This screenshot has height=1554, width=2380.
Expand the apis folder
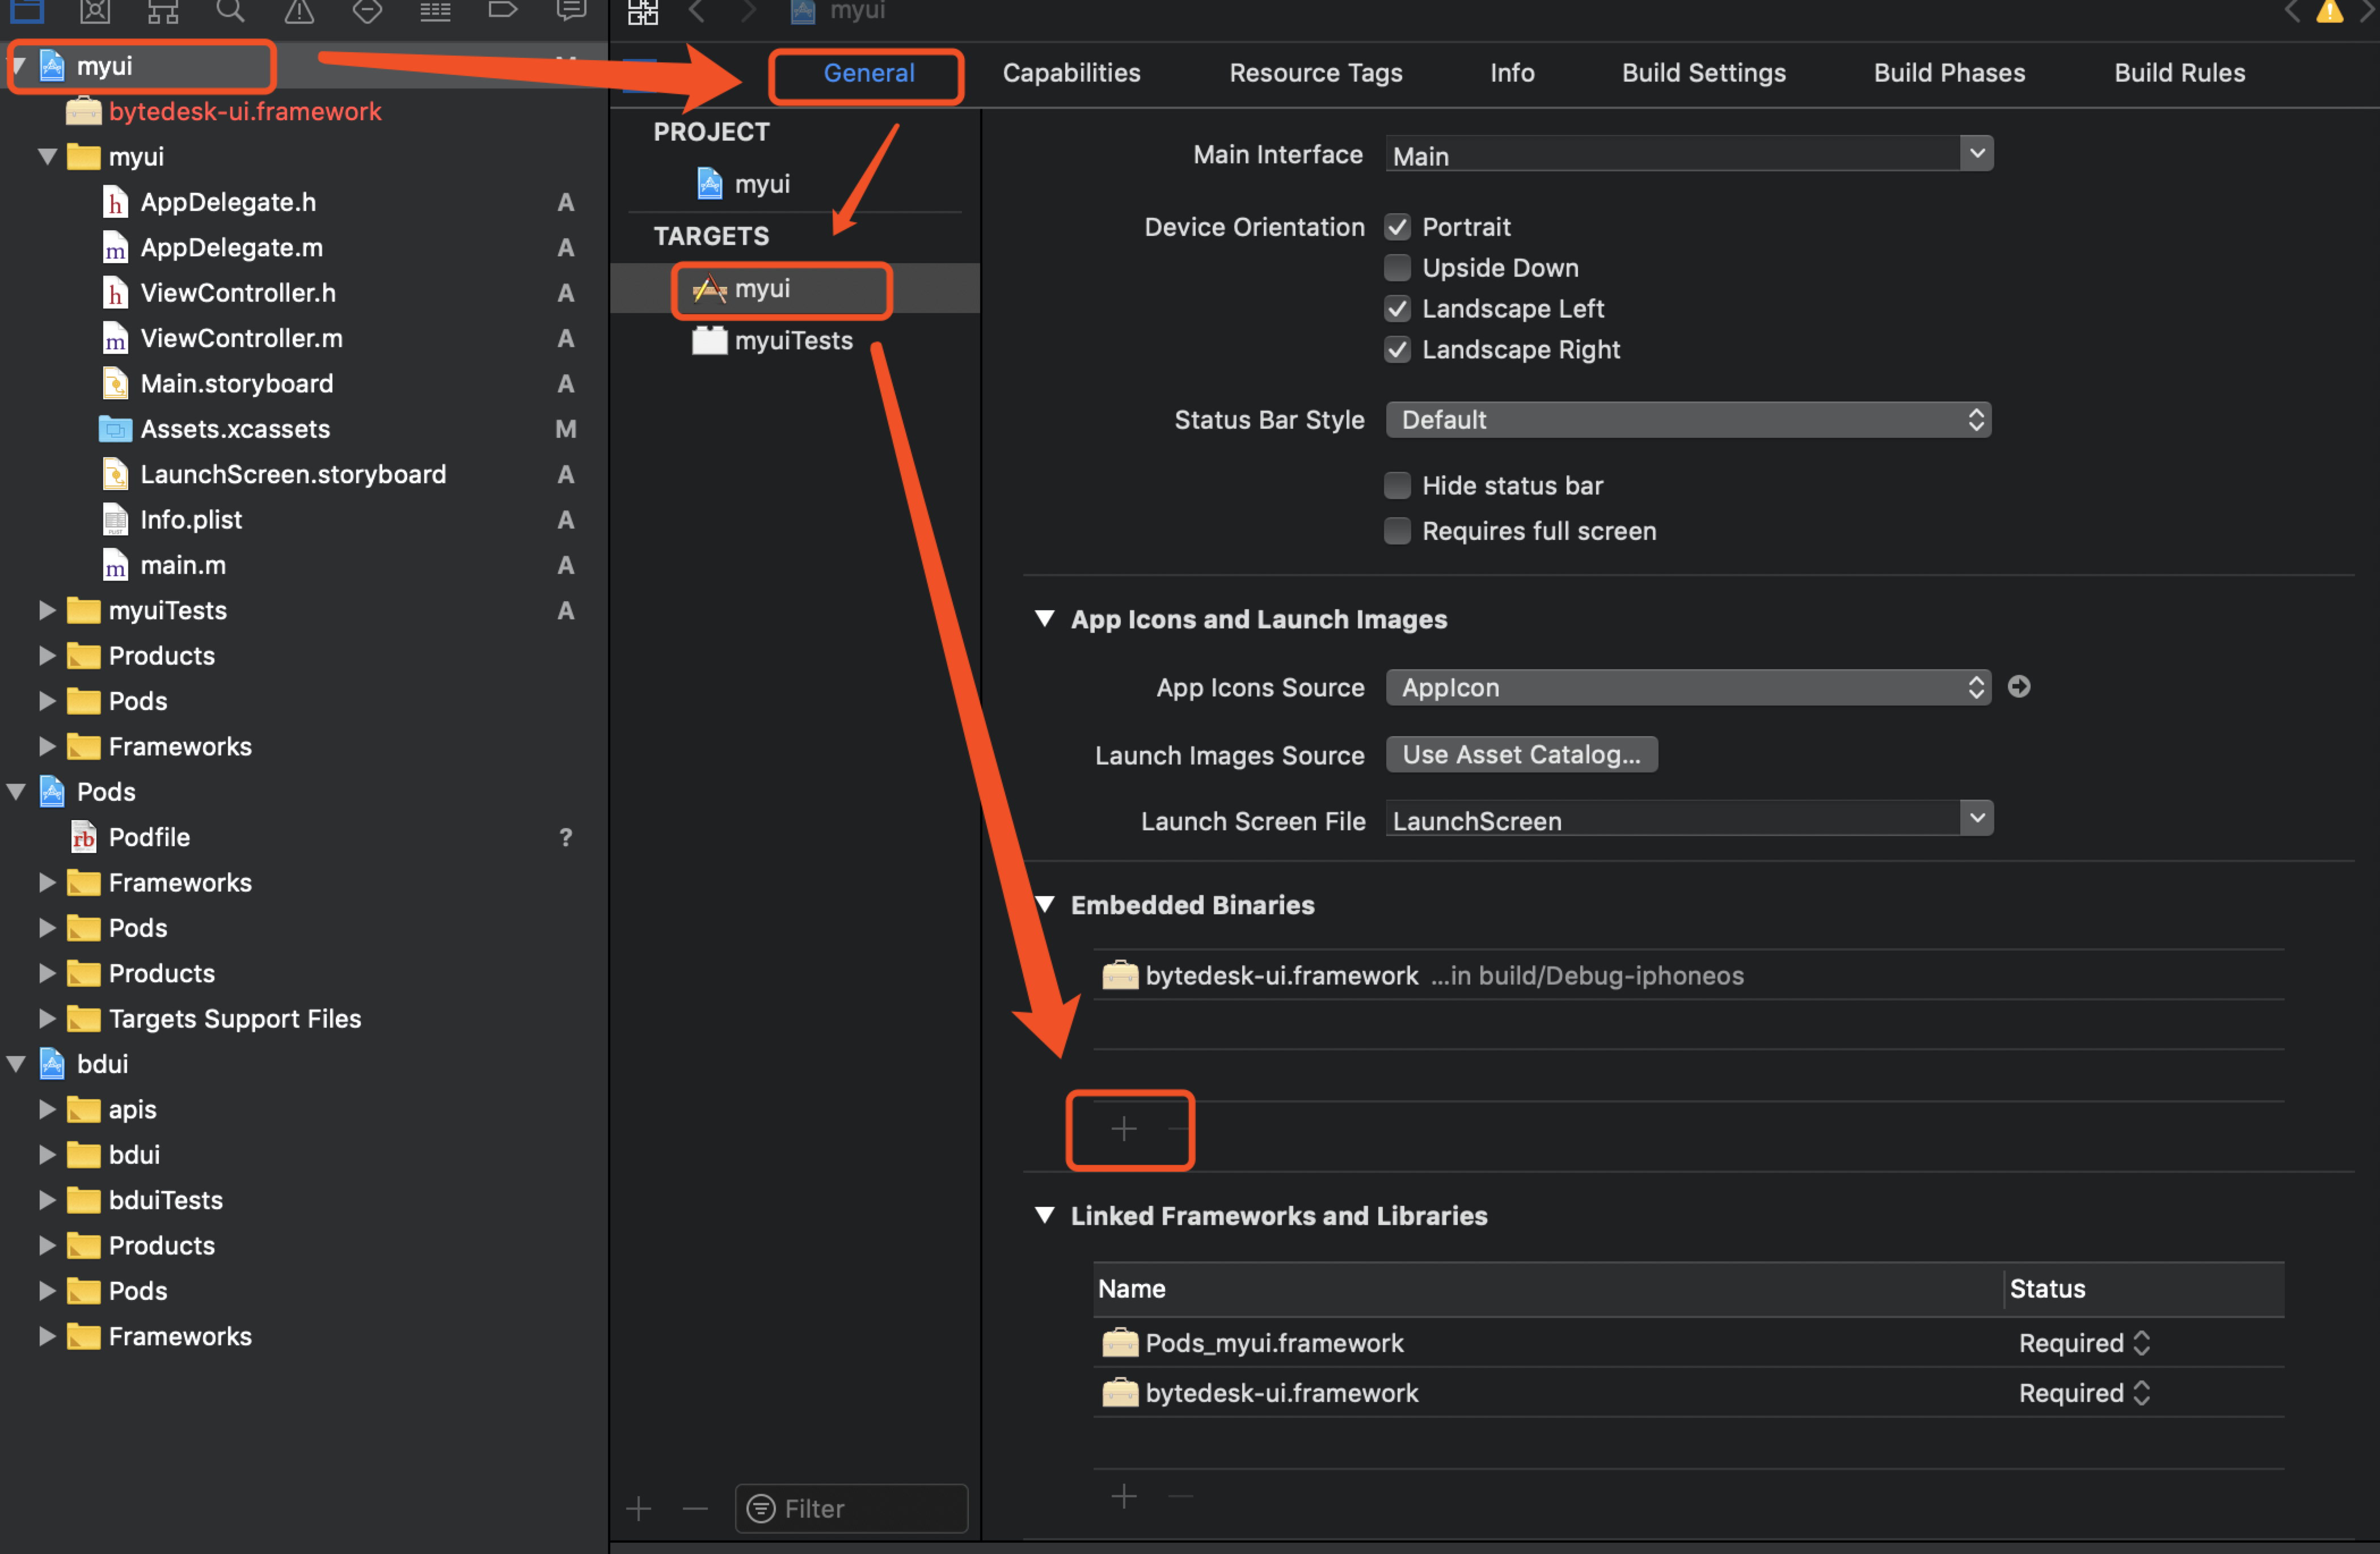click(46, 1109)
